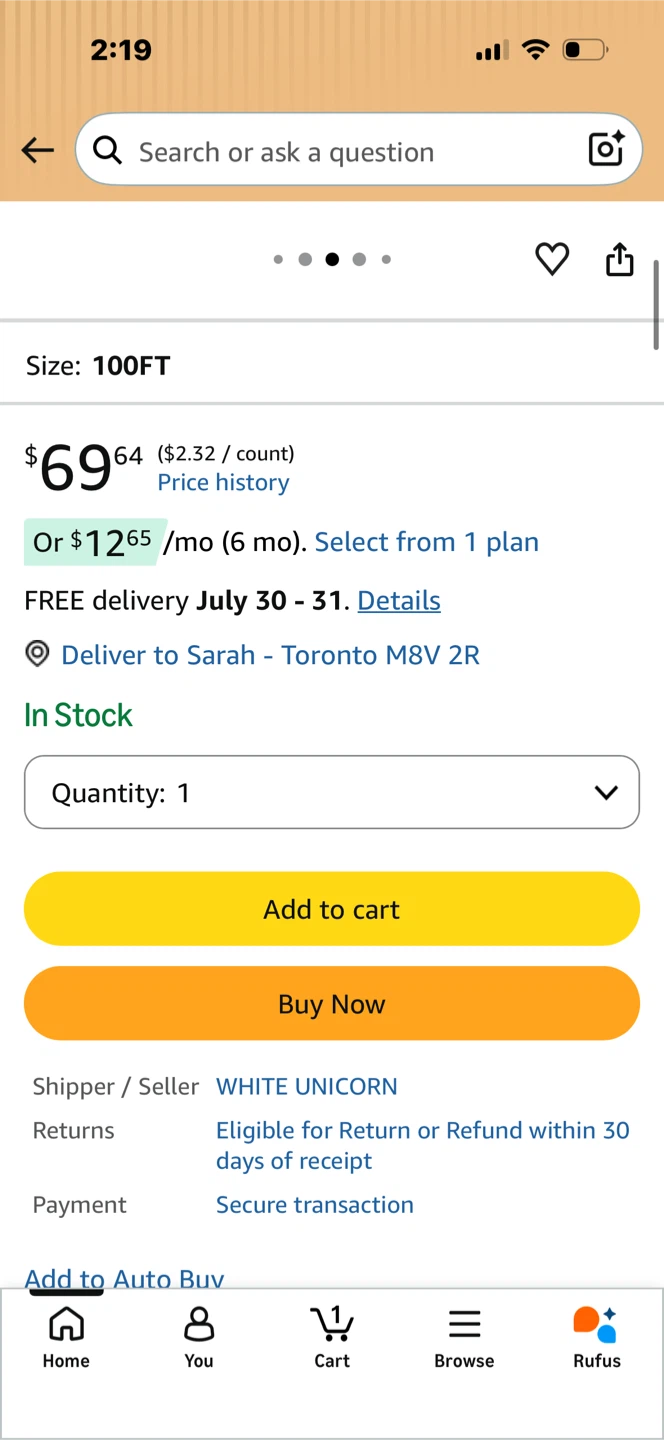Open Rufus assistant tab
Screen dimensions: 664x1440
point(597,1337)
